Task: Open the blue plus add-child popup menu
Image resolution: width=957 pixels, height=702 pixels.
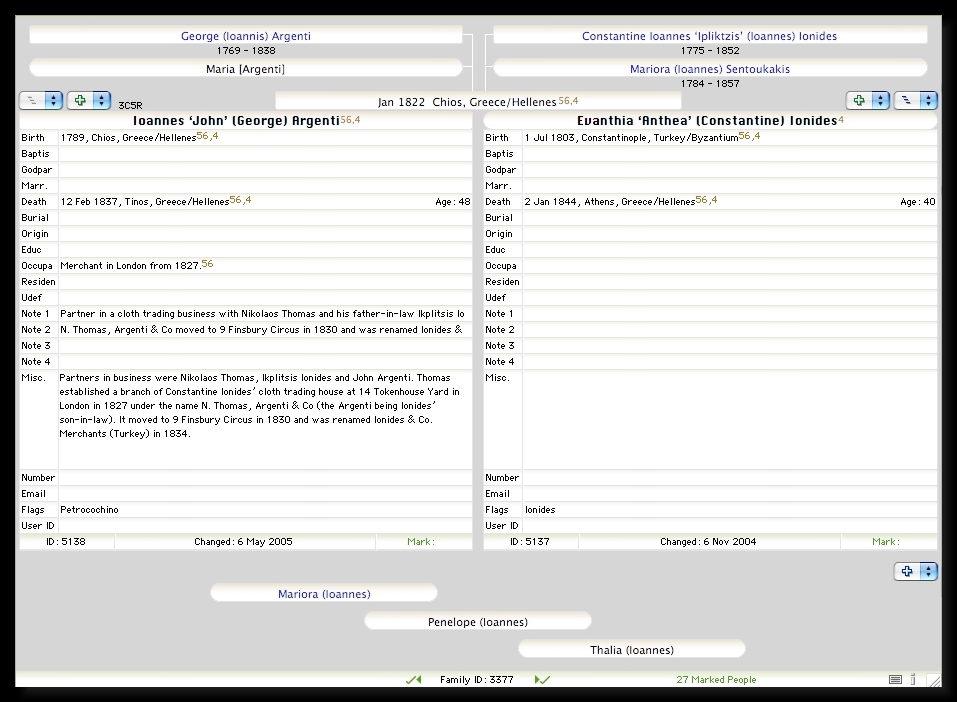Action: (915, 572)
